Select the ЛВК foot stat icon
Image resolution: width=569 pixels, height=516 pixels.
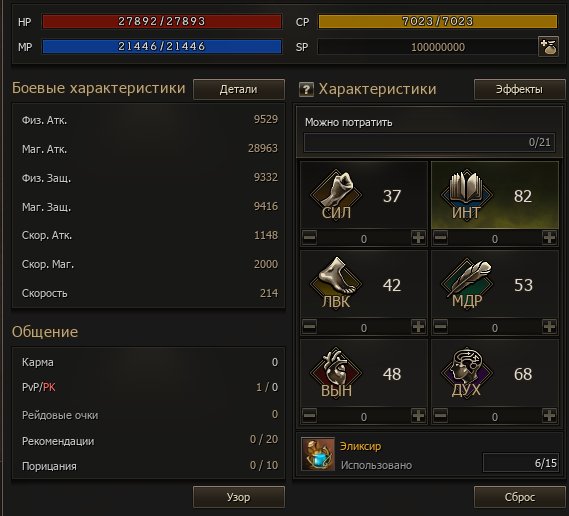(336, 284)
